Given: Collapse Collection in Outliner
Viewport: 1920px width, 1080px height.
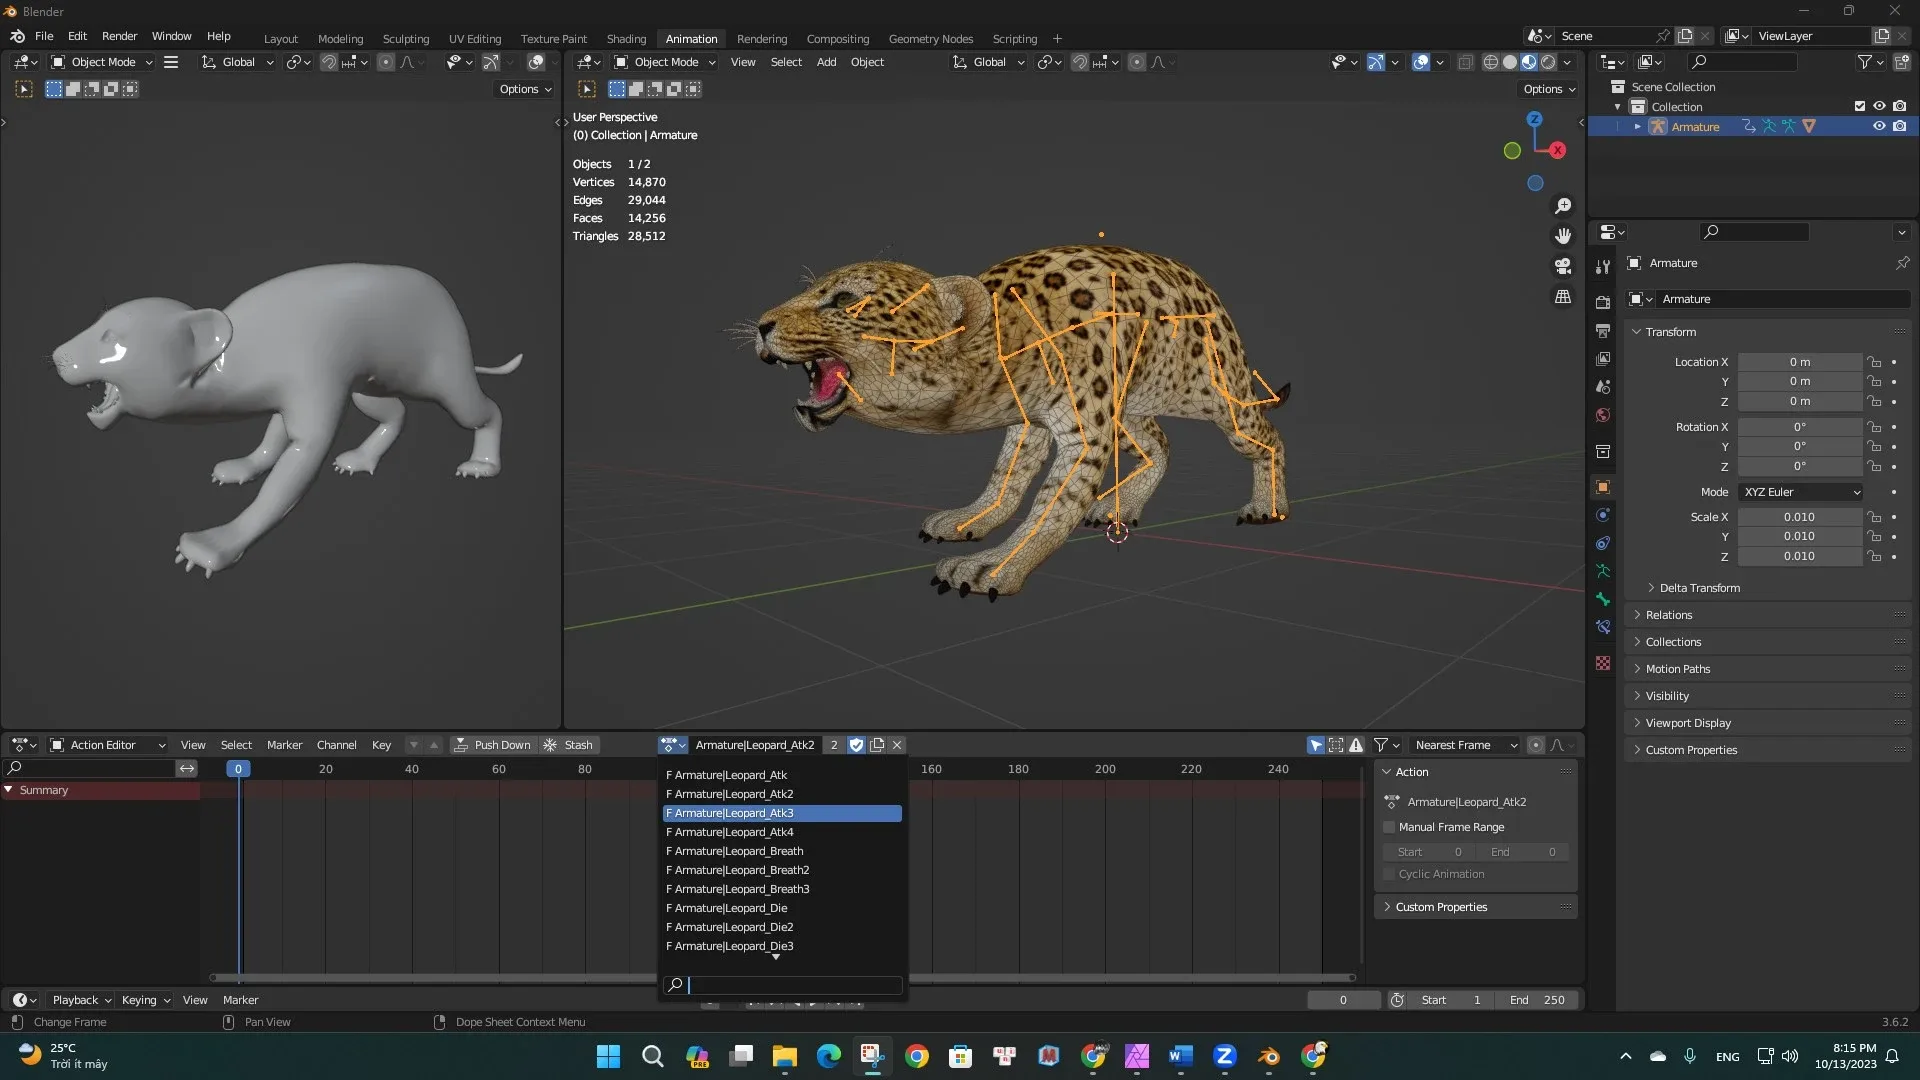Looking at the screenshot, I should pyautogui.click(x=1617, y=106).
